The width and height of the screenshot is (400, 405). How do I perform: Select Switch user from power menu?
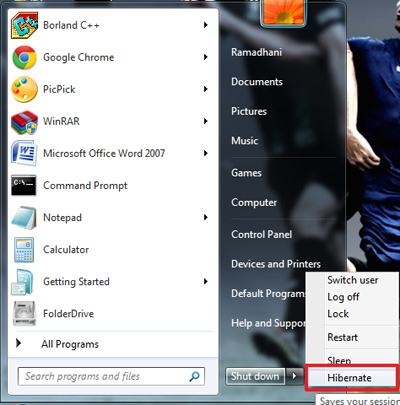(353, 280)
